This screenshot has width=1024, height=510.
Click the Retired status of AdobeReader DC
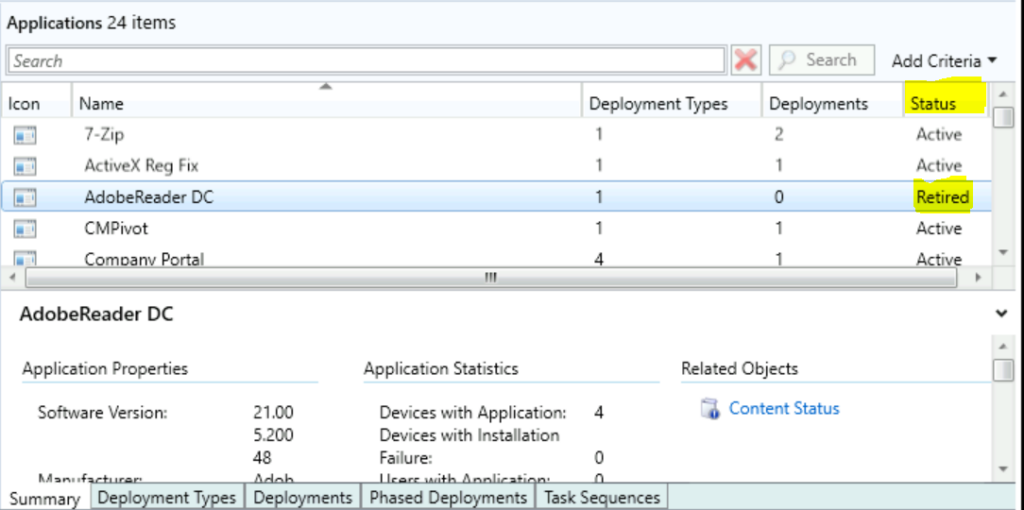(x=943, y=197)
